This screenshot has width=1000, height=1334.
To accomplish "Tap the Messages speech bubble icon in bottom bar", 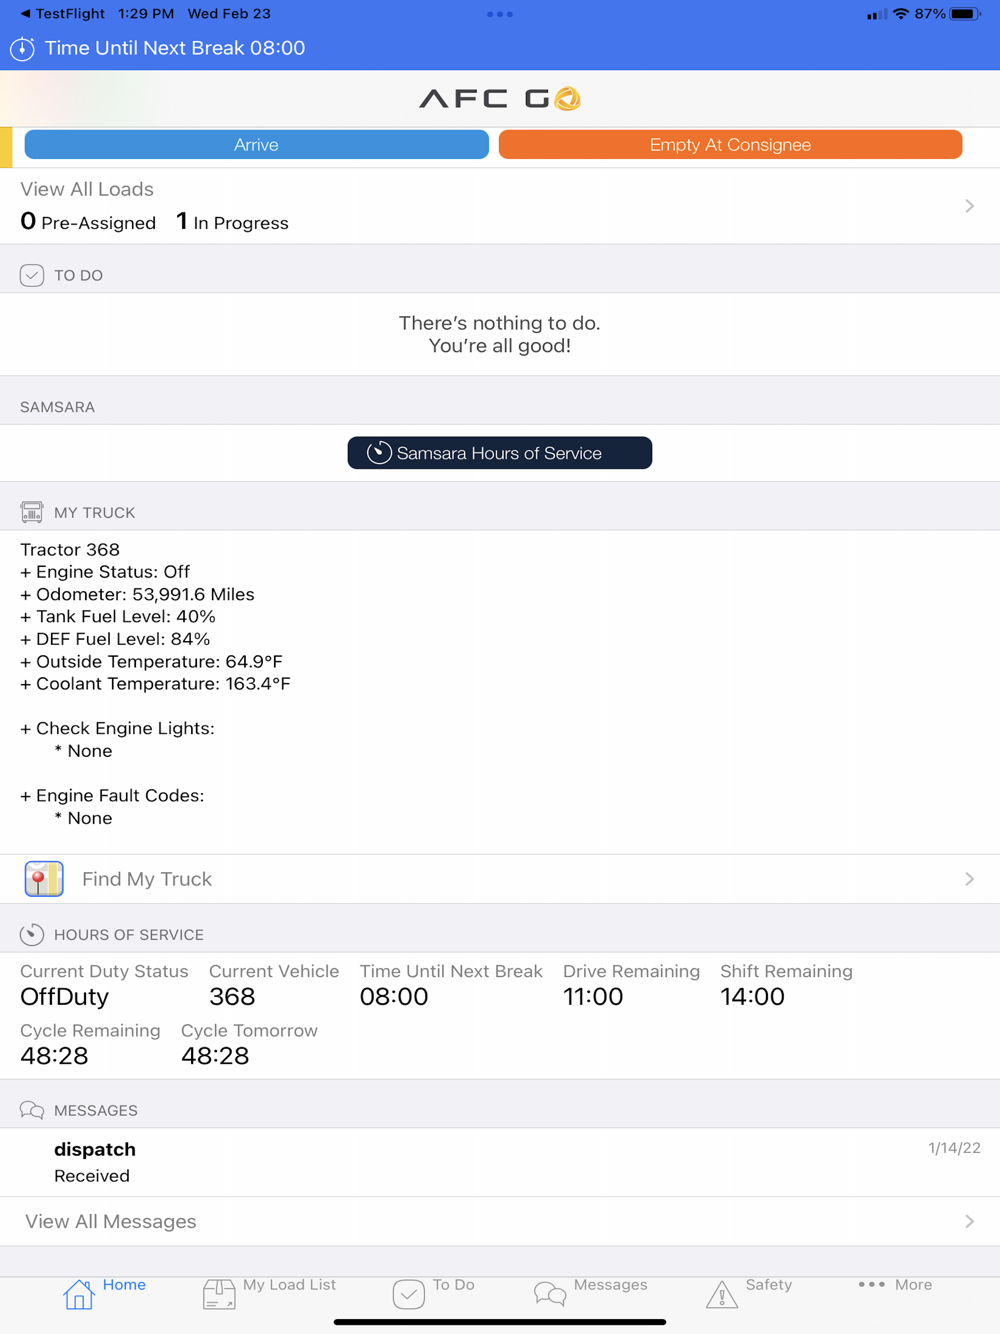I will click(x=550, y=1294).
